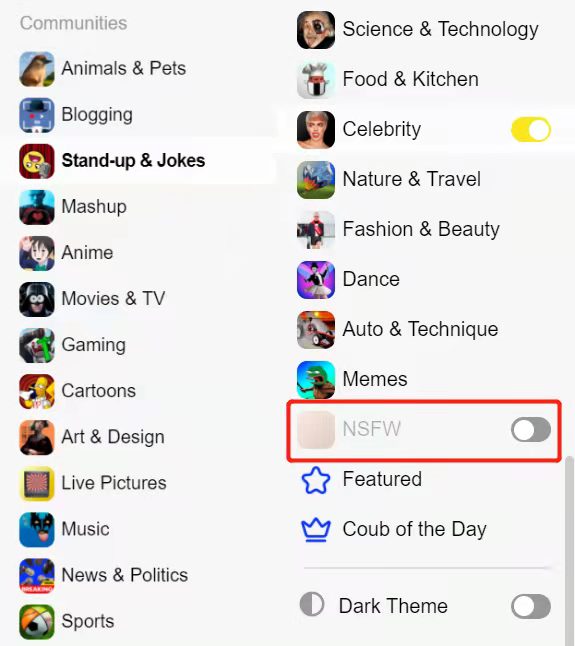Screen dimensions: 575x646
Task: Open the Blogging community icon
Action: [x=37, y=115]
